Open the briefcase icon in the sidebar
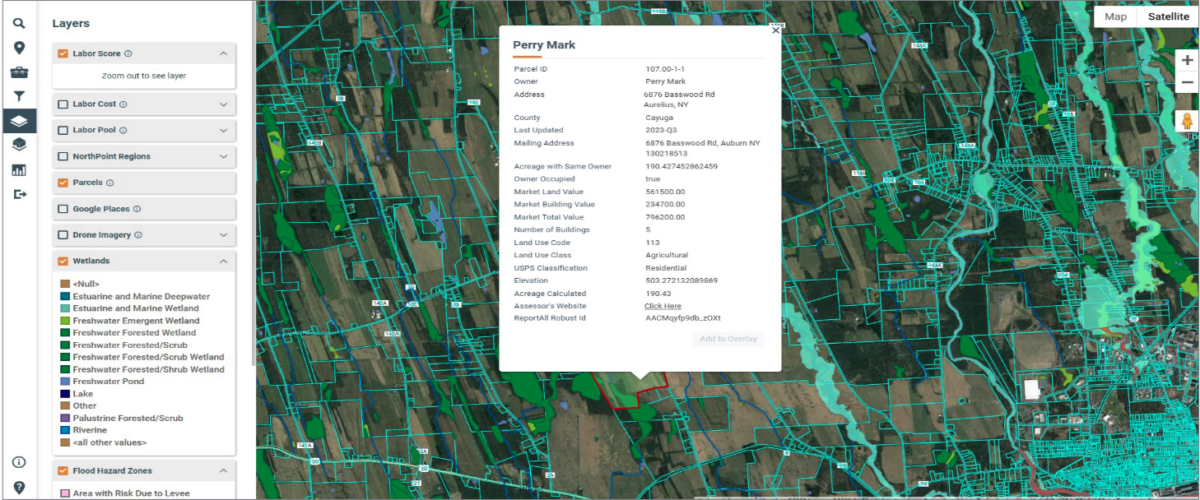 18,72
